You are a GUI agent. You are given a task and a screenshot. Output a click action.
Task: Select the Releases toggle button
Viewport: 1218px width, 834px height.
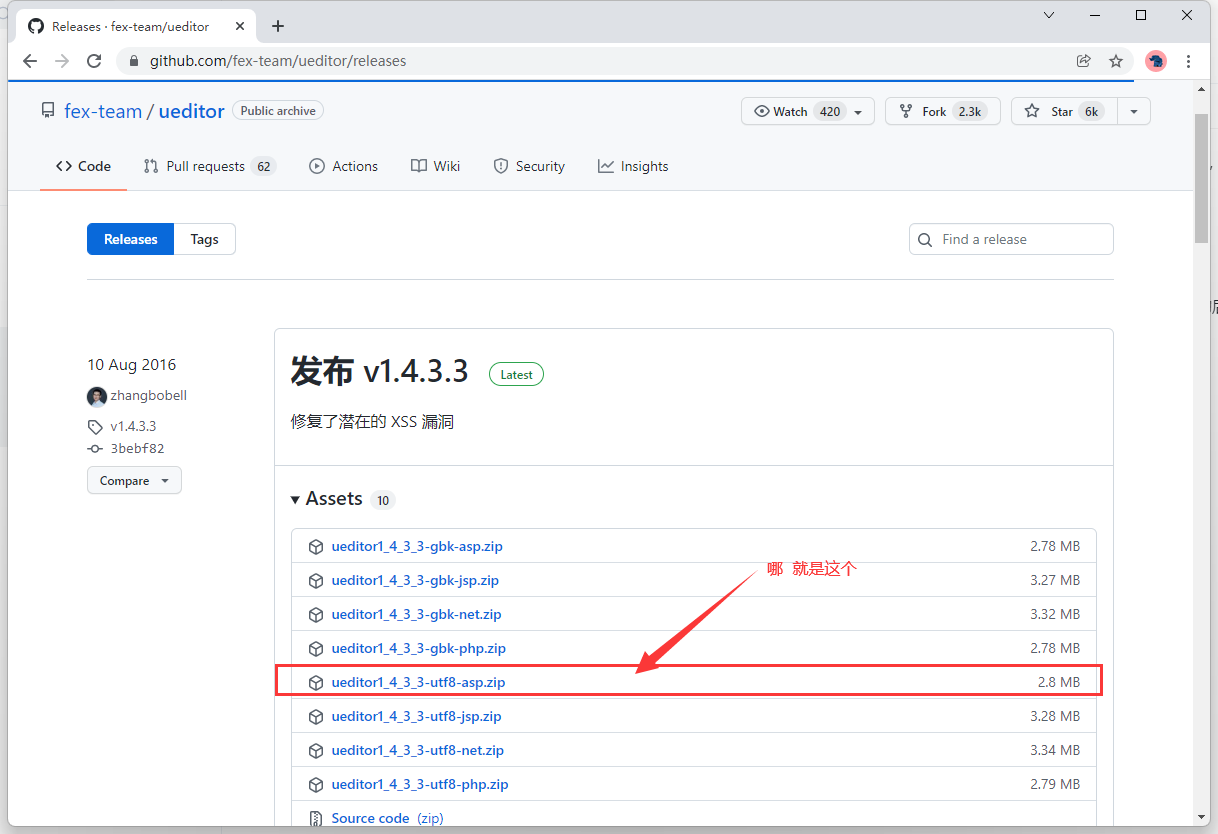131,239
